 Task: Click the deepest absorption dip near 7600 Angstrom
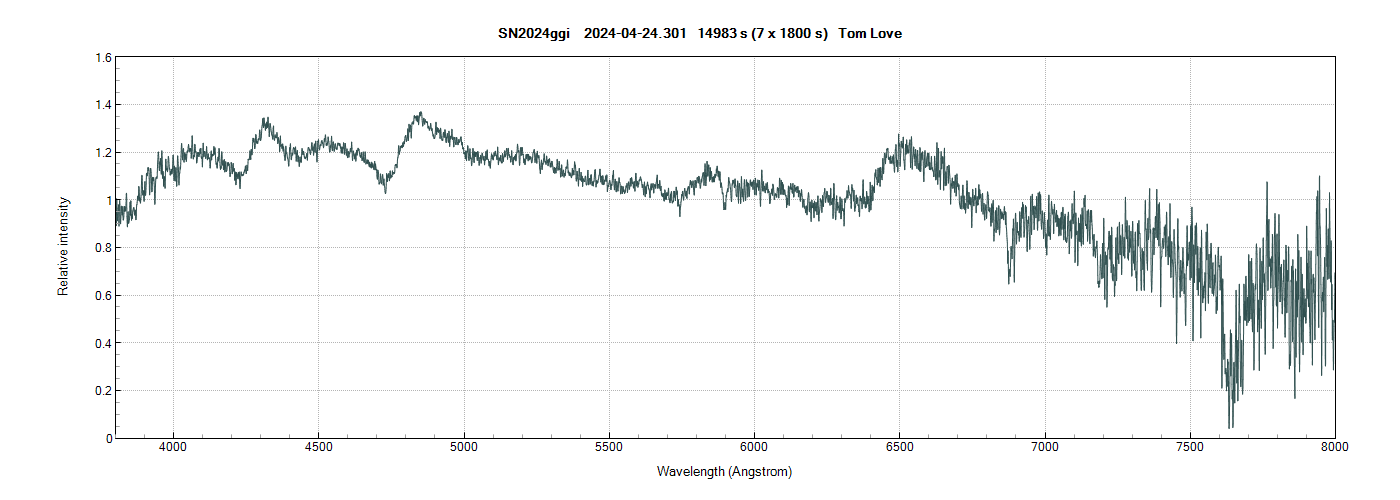pos(1230,425)
